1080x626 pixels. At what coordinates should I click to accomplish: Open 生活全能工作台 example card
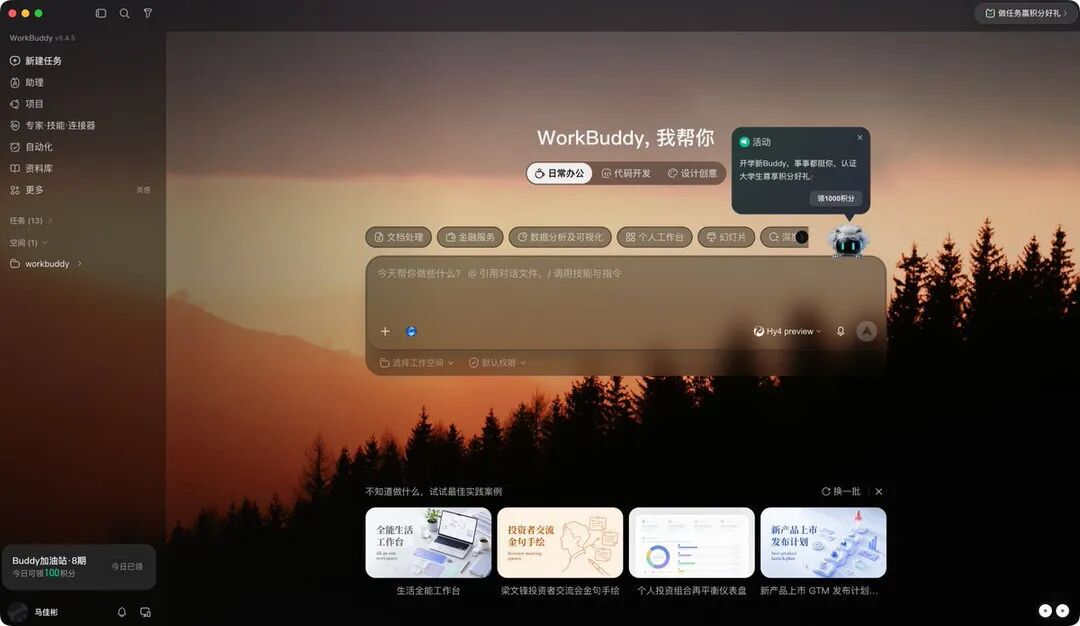coord(428,552)
